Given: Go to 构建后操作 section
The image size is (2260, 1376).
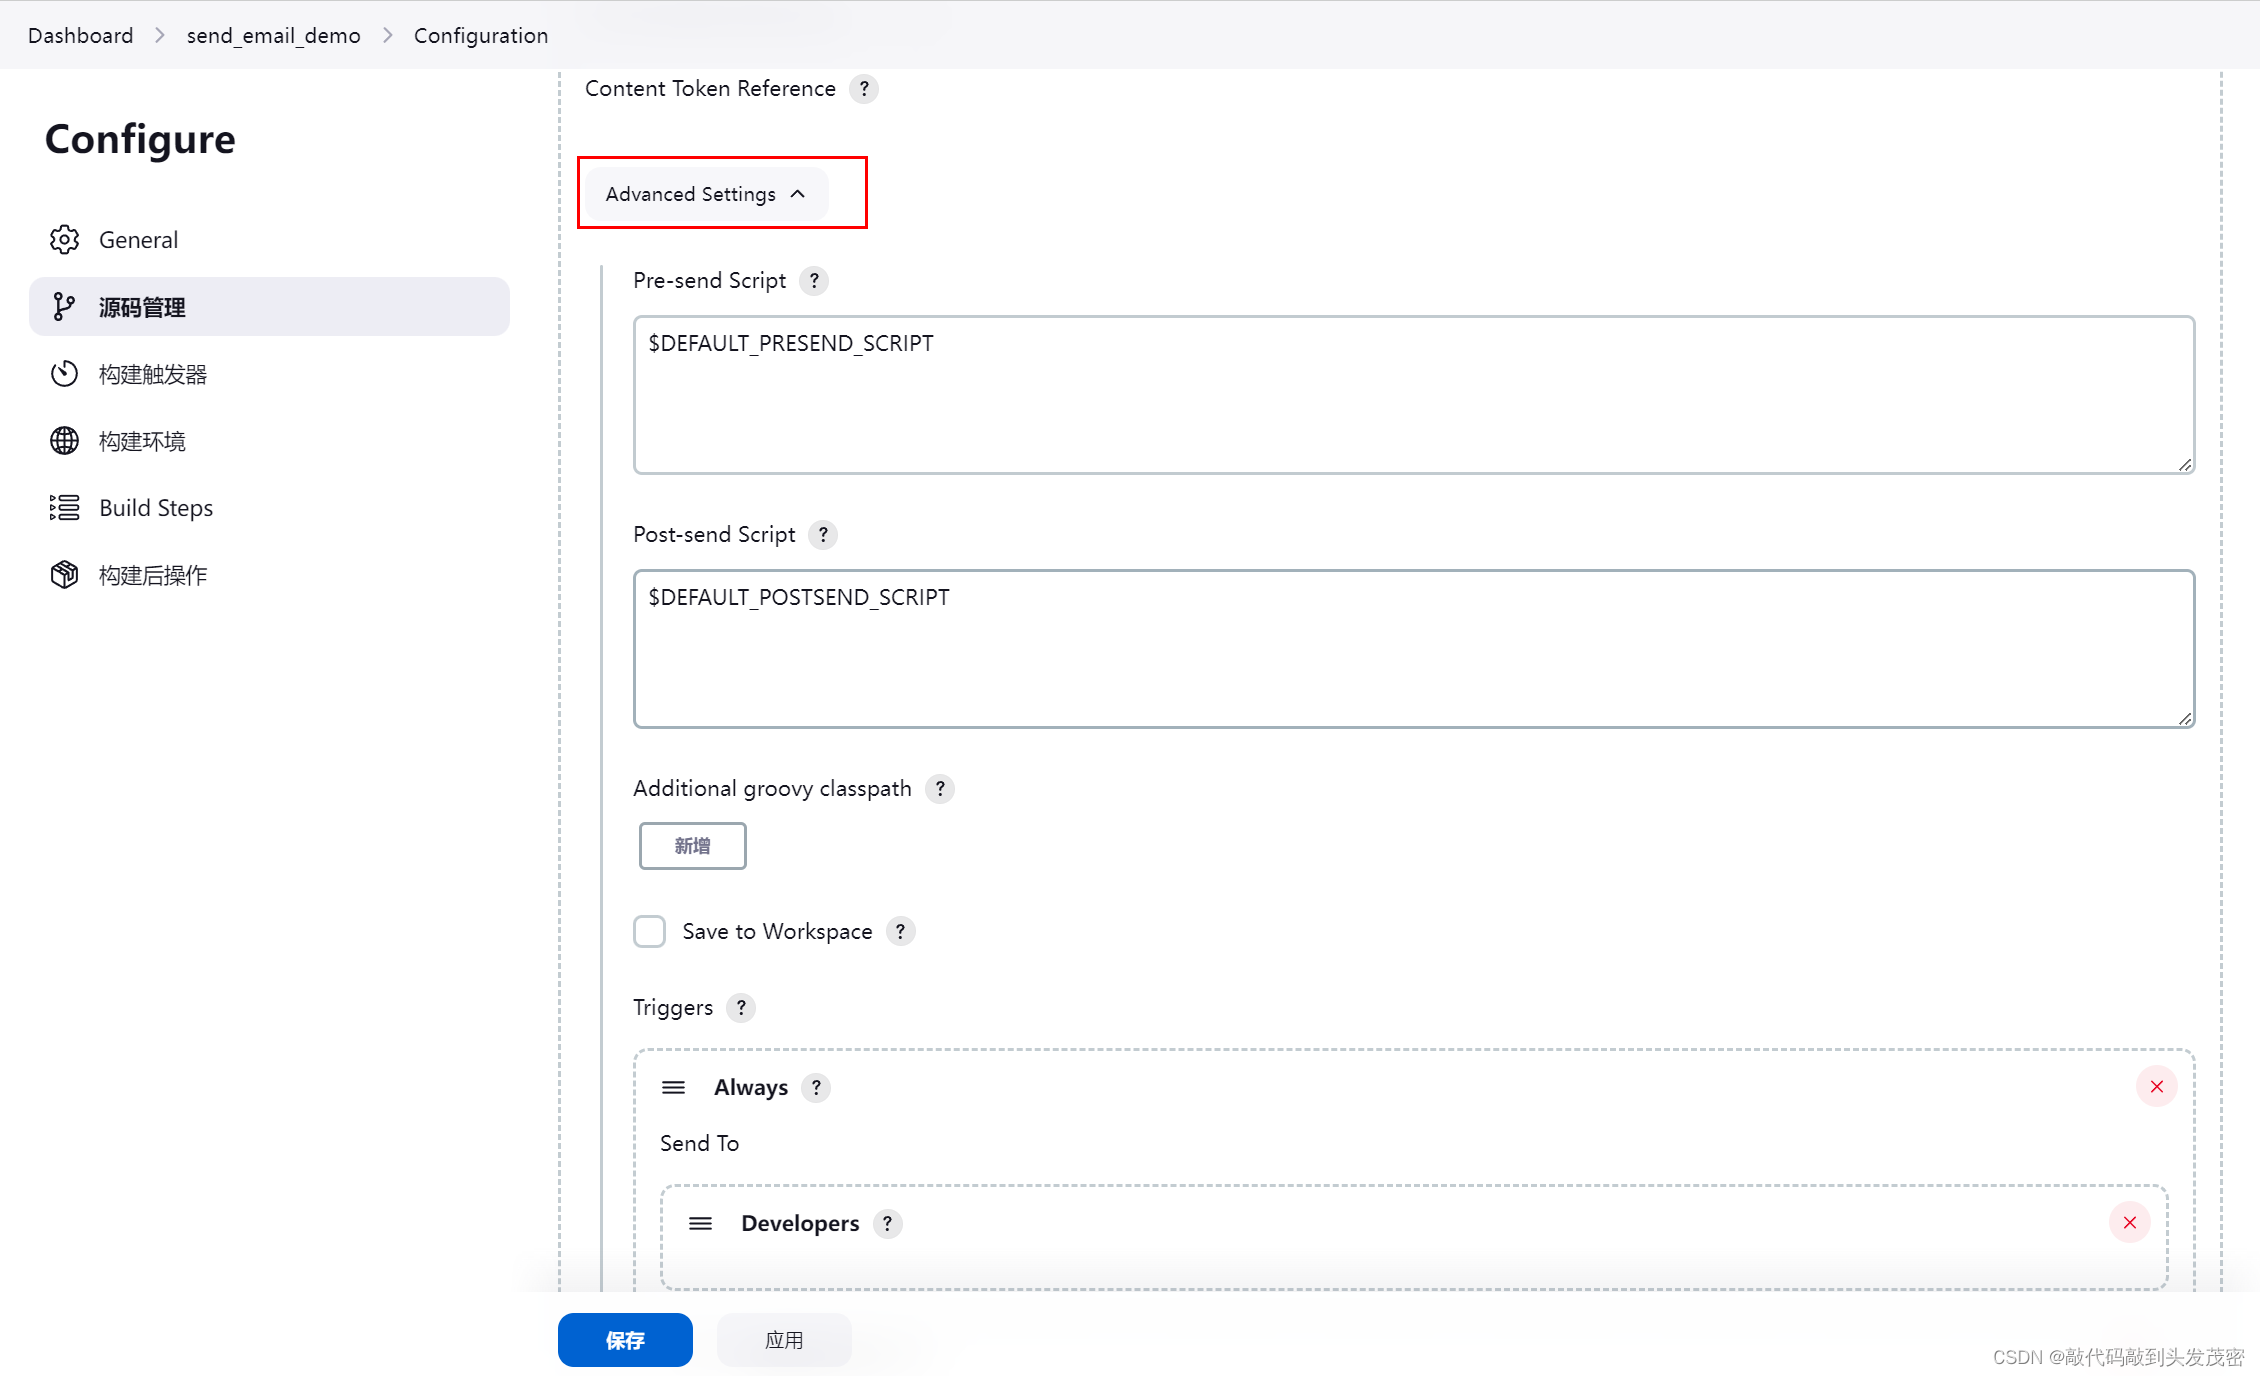Looking at the screenshot, I should coord(269,575).
